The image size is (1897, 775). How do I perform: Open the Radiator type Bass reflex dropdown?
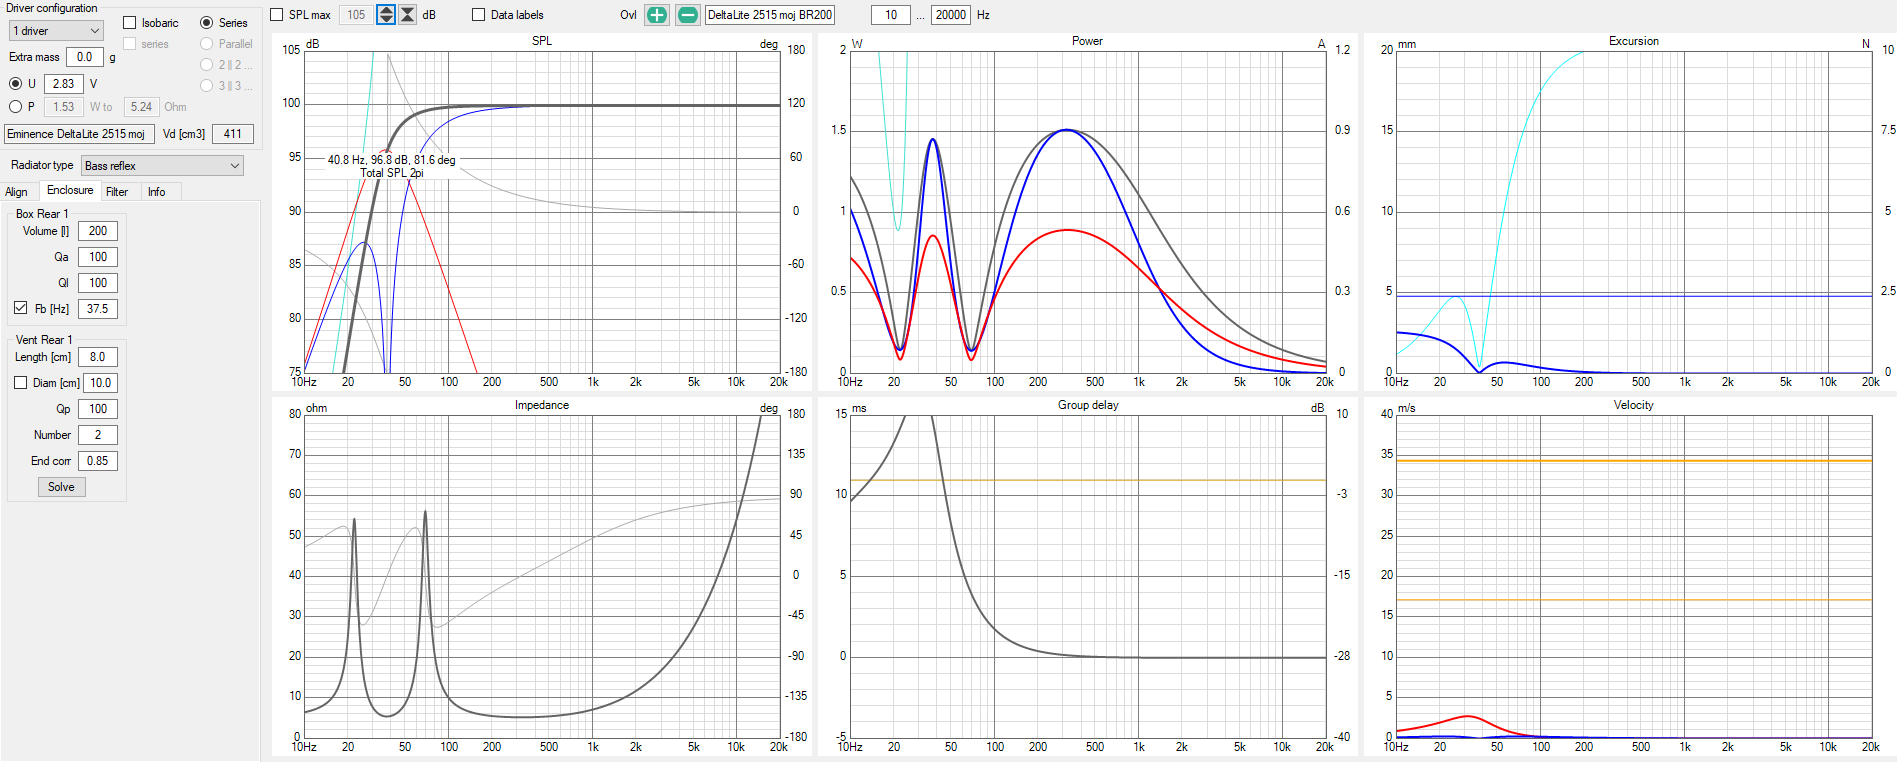[163, 166]
